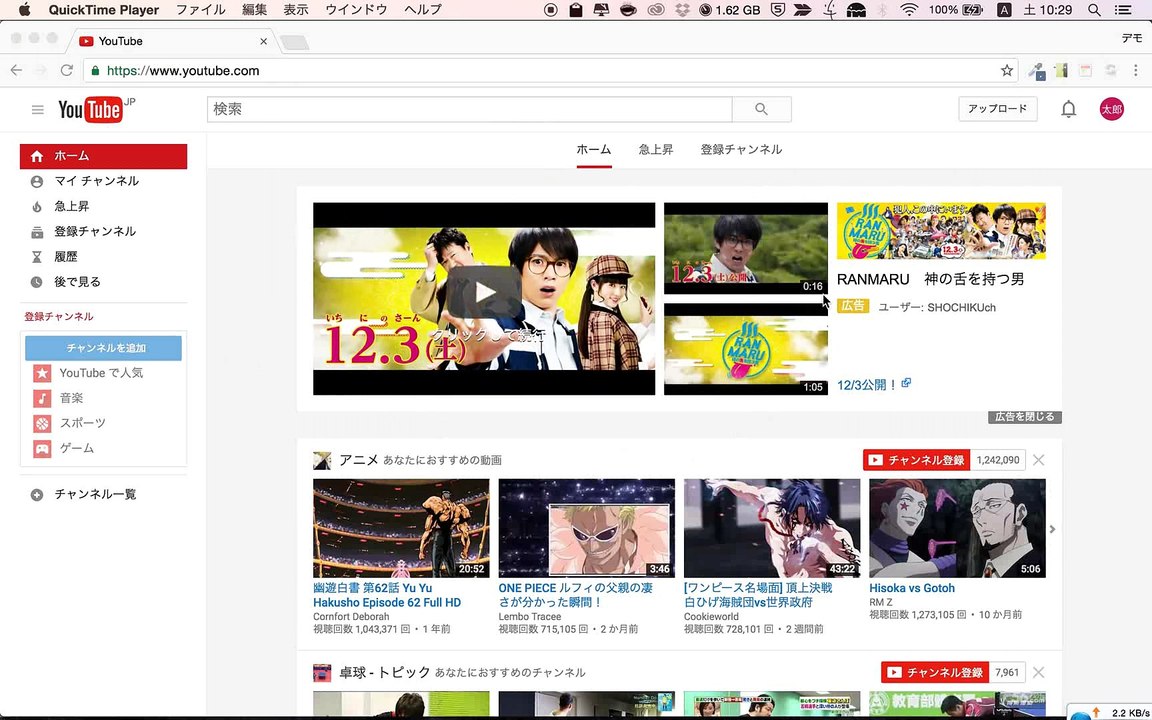Screen dimensions: 1152x720
Task: Subscribe to the アニメ channel
Action: (917, 460)
